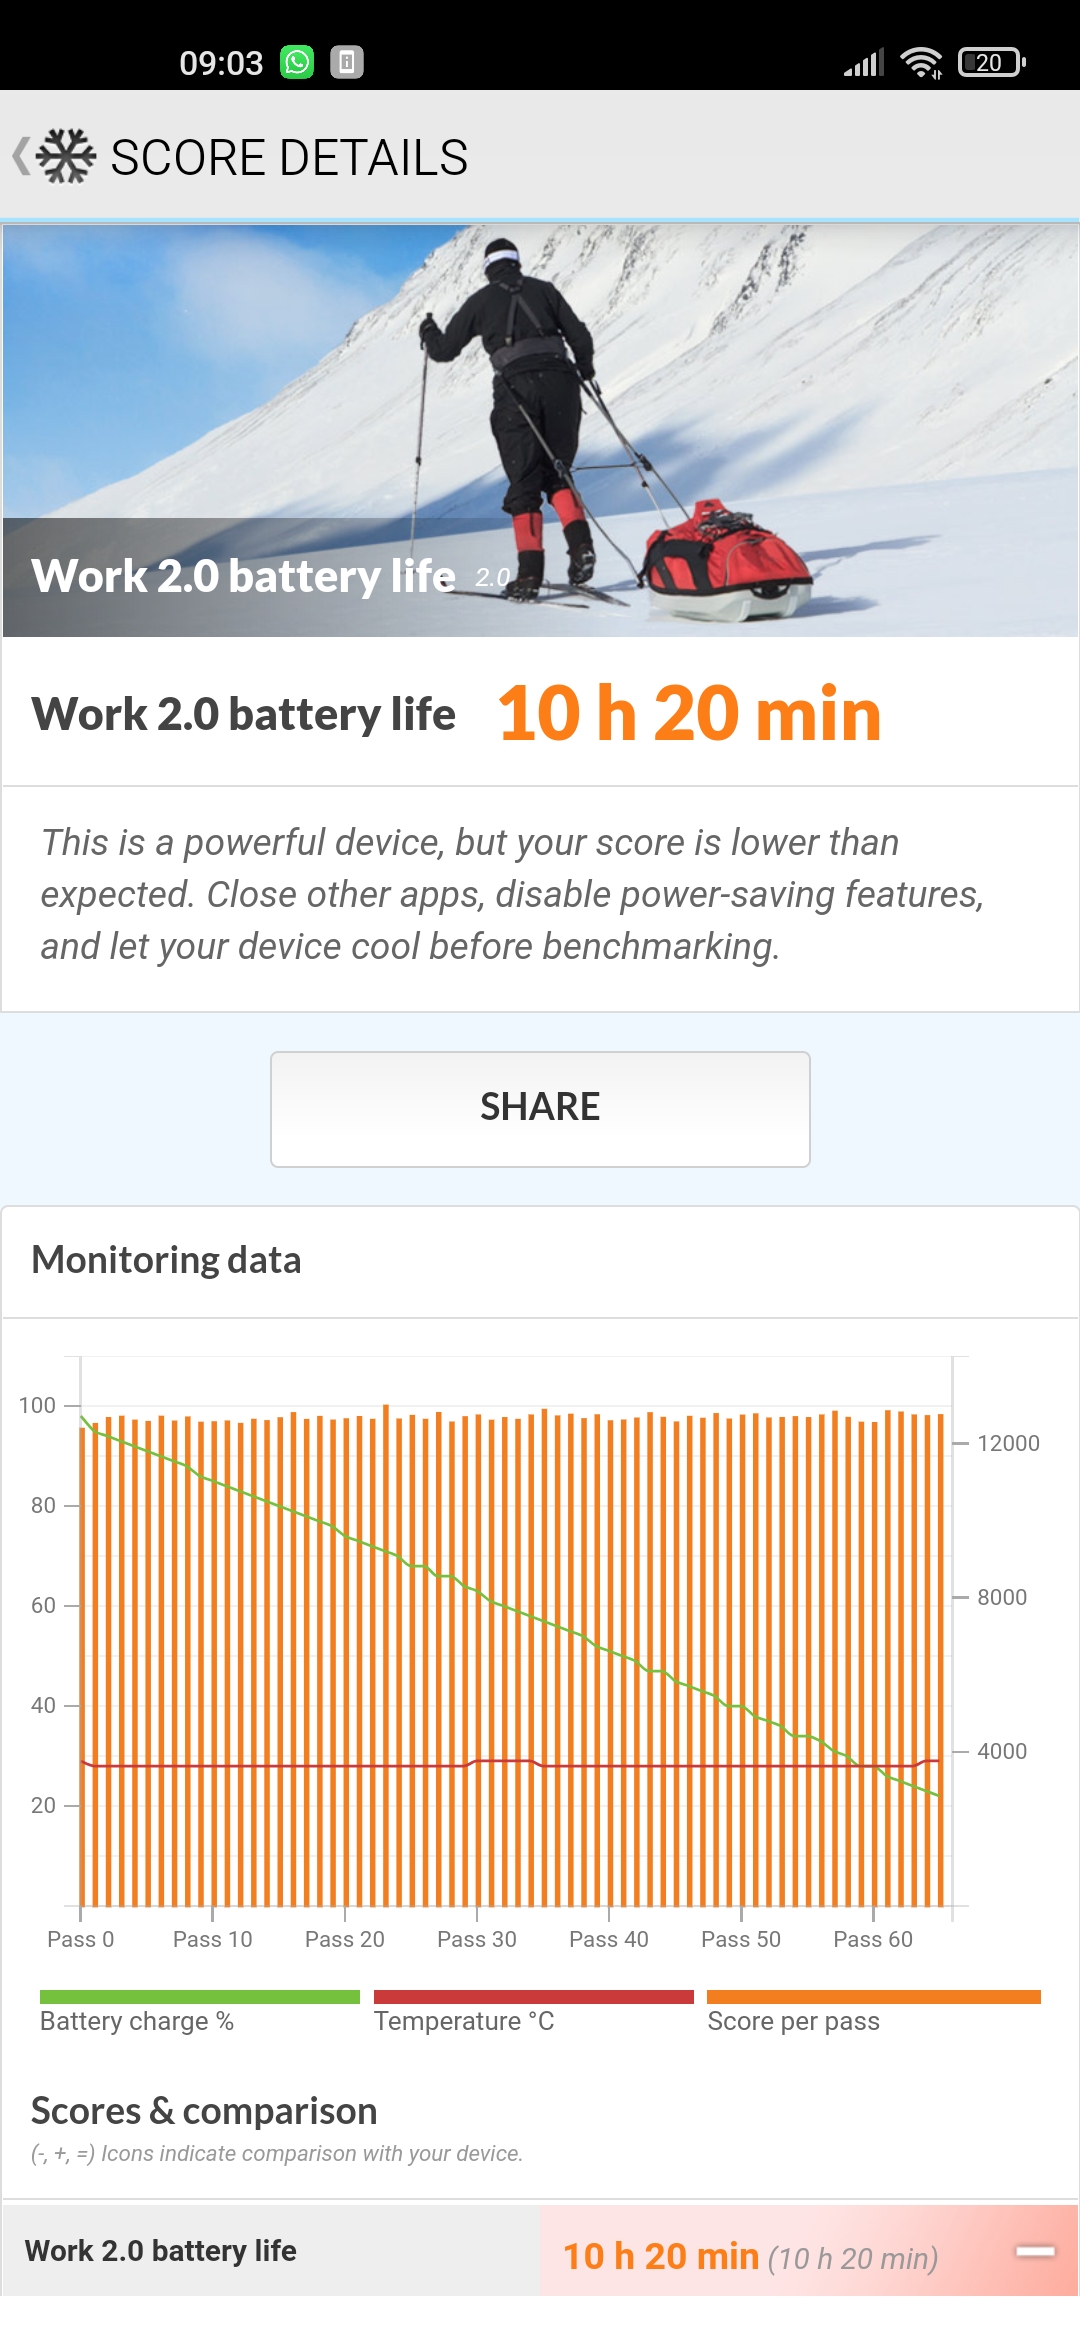The image size is (1080, 2340).
Task: Toggle the Temperature °C legend
Action: pos(464,2021)
